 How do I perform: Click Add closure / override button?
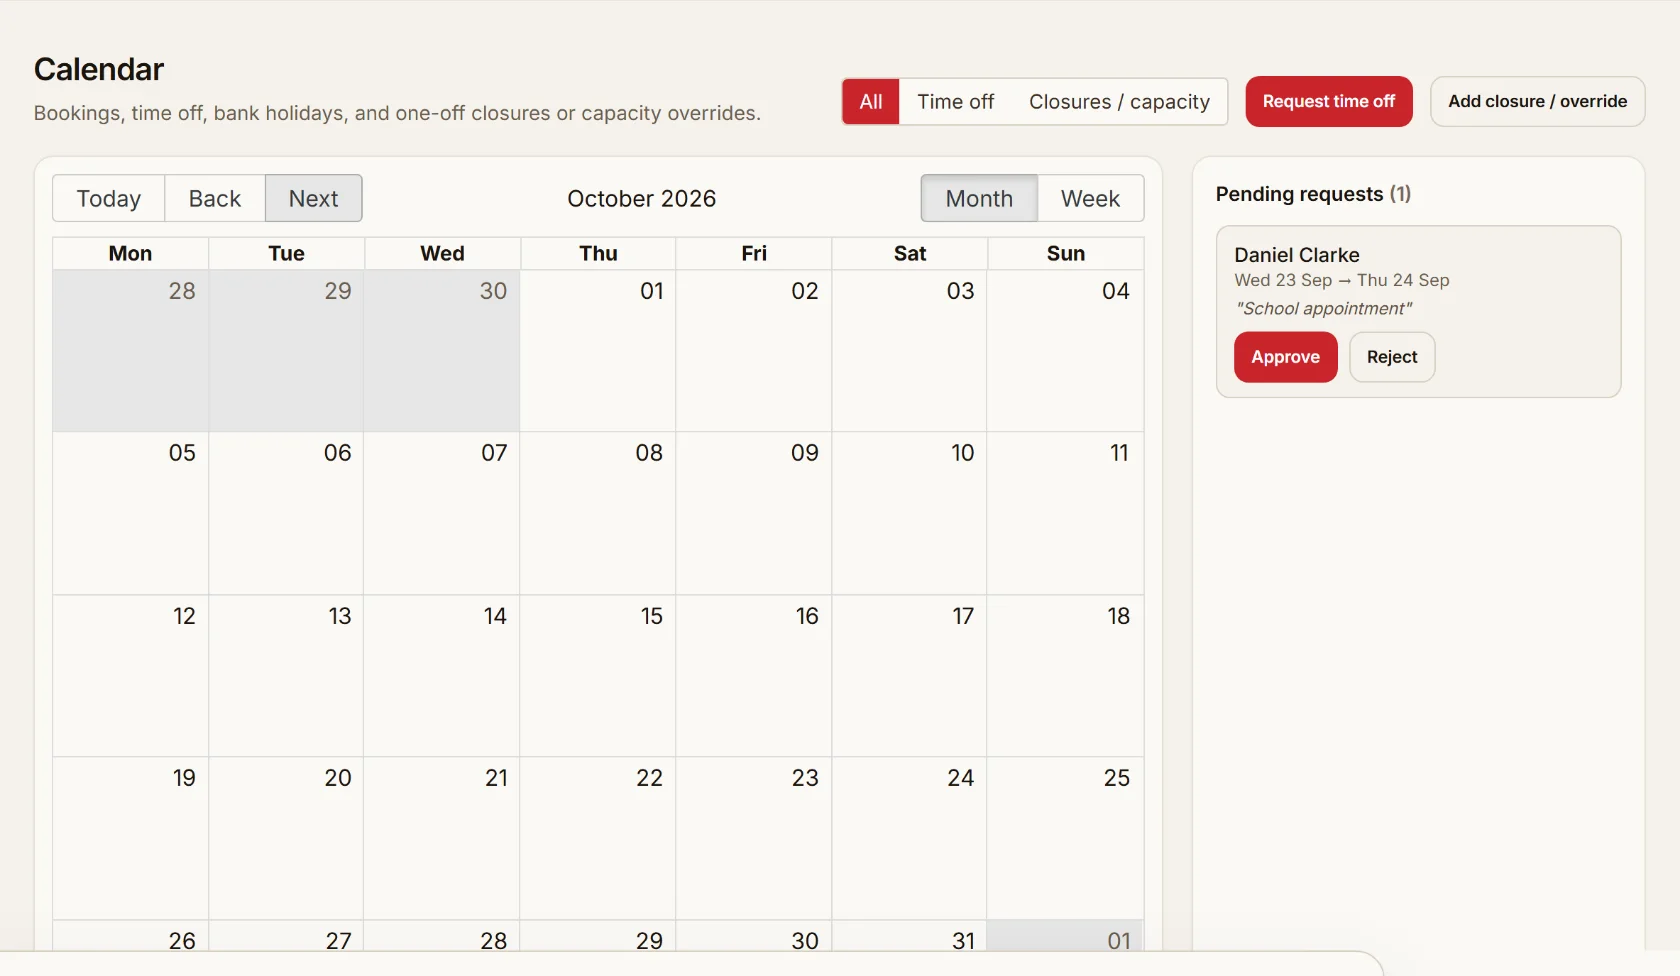click(1537, 102)
